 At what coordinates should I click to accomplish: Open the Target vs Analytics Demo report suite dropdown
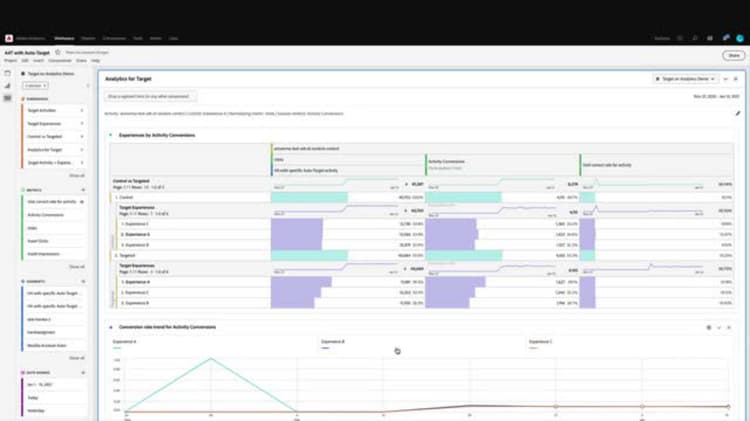click(x=685, y=79)
